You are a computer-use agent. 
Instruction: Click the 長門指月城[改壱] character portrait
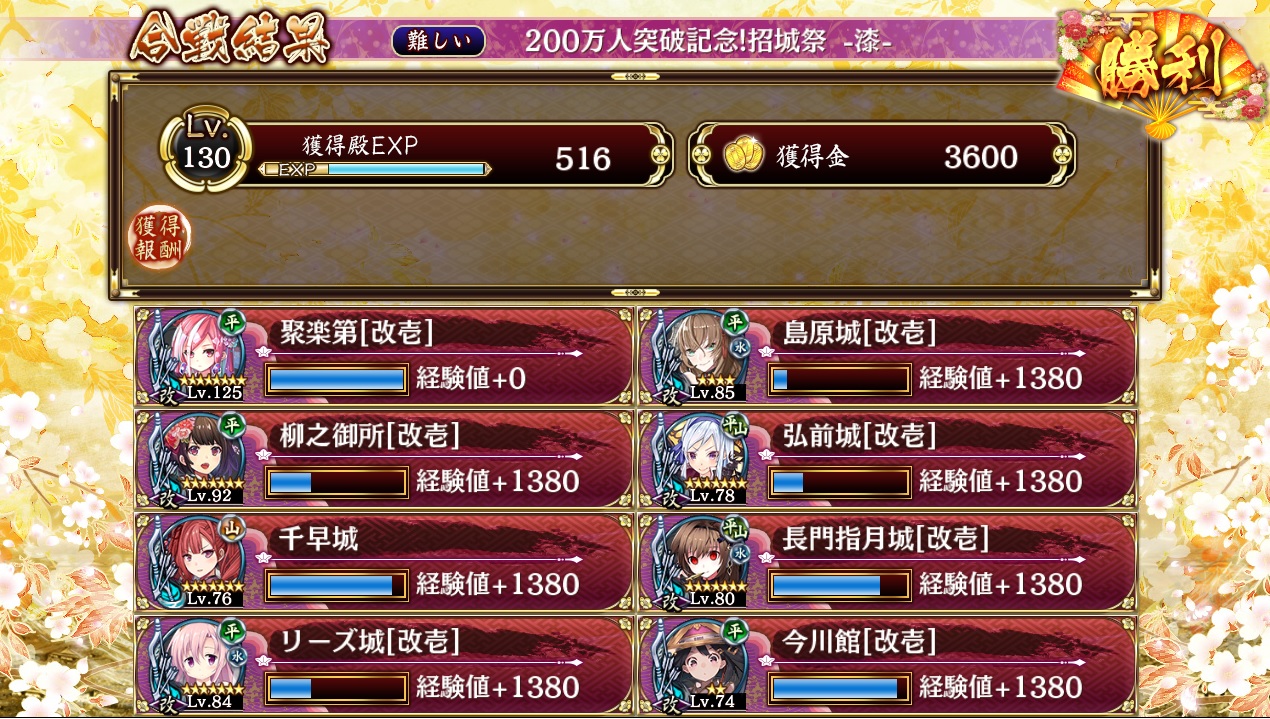click(x=705, y=558)
